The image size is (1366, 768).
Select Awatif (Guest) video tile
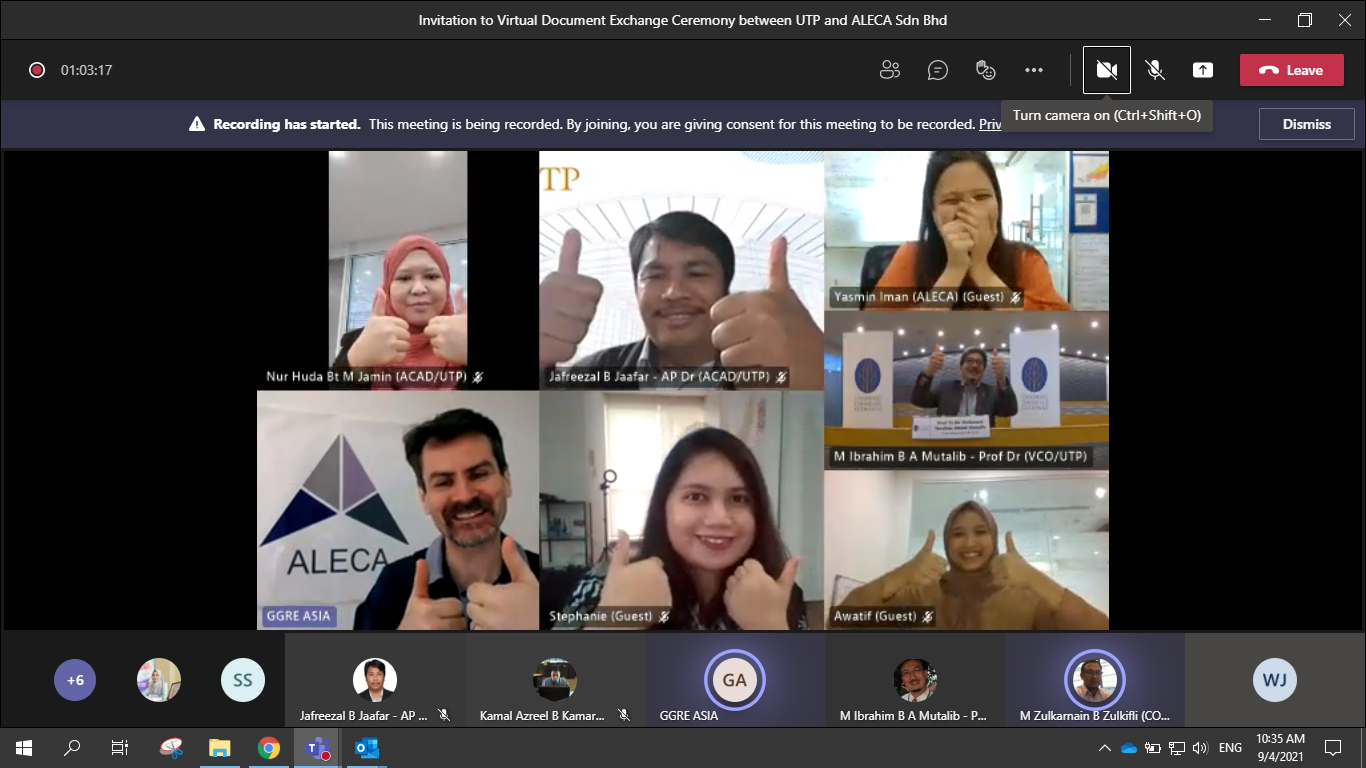click(x=967, y=550)
